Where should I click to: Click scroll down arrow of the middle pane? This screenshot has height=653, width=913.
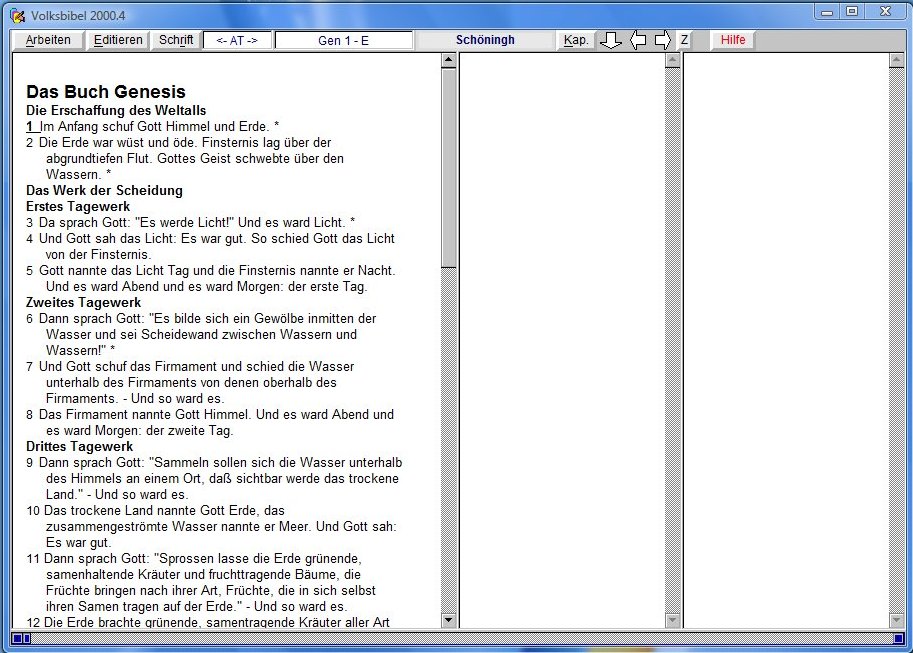[673, 620]
